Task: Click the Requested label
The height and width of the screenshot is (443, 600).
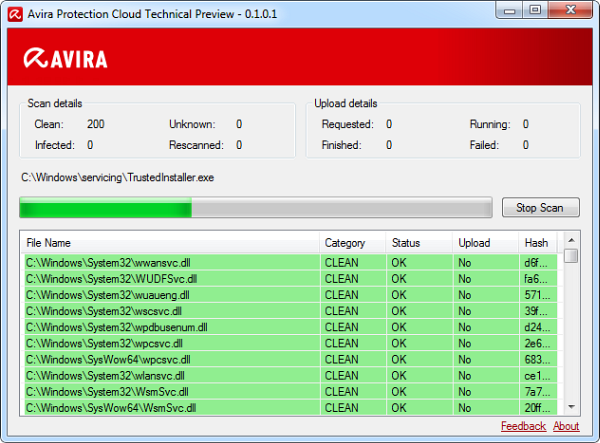Action: click(x=347, y=124)
